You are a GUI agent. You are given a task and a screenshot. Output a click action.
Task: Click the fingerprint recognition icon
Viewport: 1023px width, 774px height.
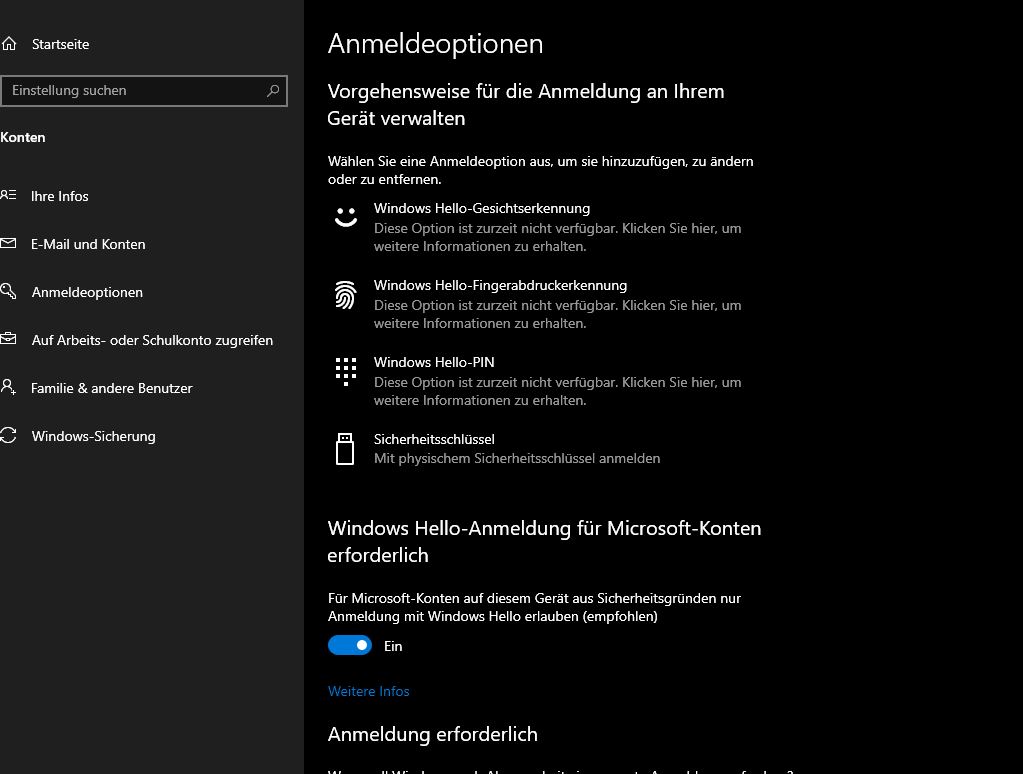tap(346, 294)
